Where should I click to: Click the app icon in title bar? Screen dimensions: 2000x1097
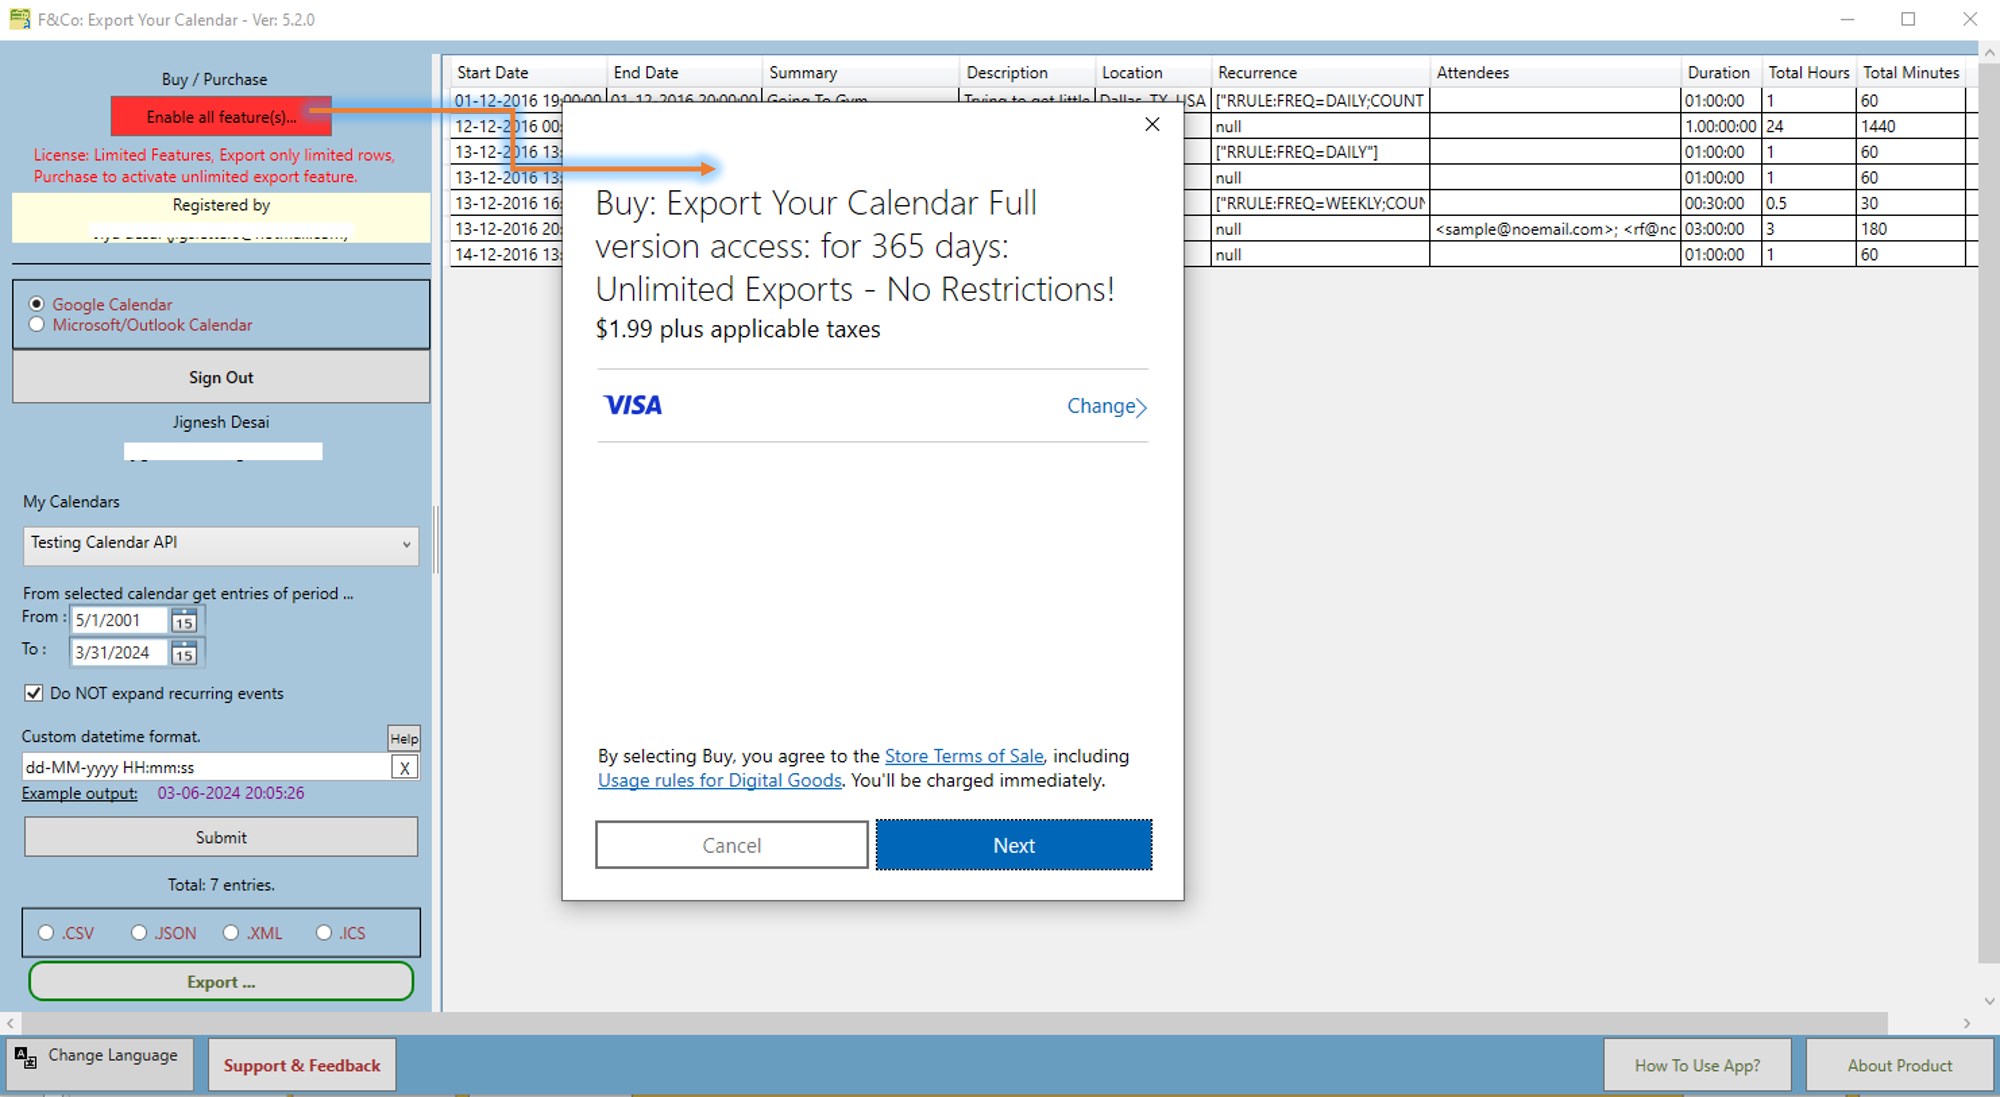coord(19,19)
